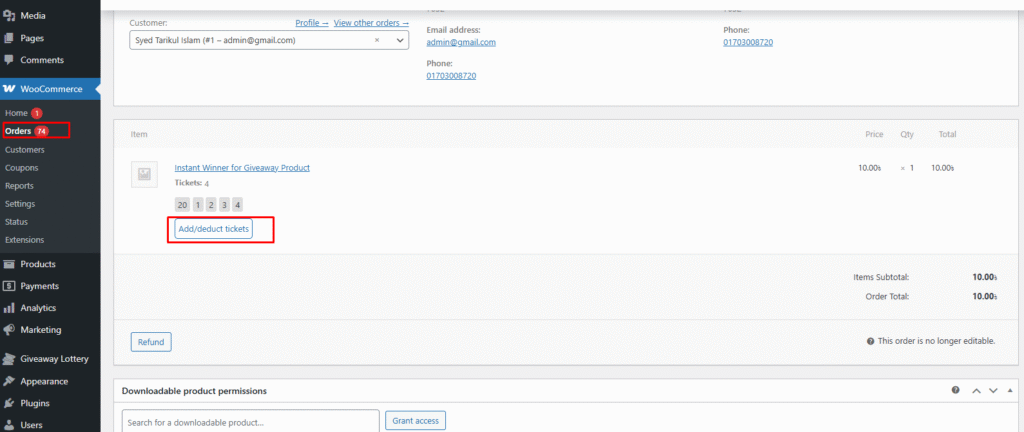Viewport: 1024px width, 432px height.
Task: Click the Appearance paintbrush icon
Action: [x=10, y=381]
